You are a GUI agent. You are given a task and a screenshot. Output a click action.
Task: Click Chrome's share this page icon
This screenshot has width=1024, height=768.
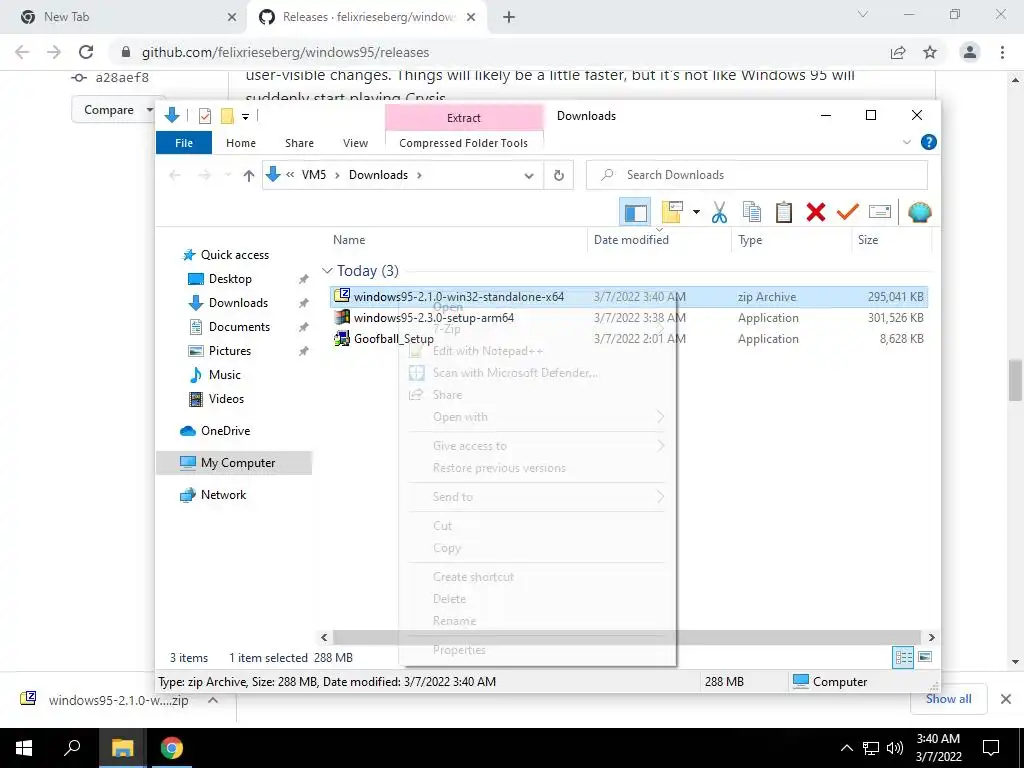(x=898, y=52)
